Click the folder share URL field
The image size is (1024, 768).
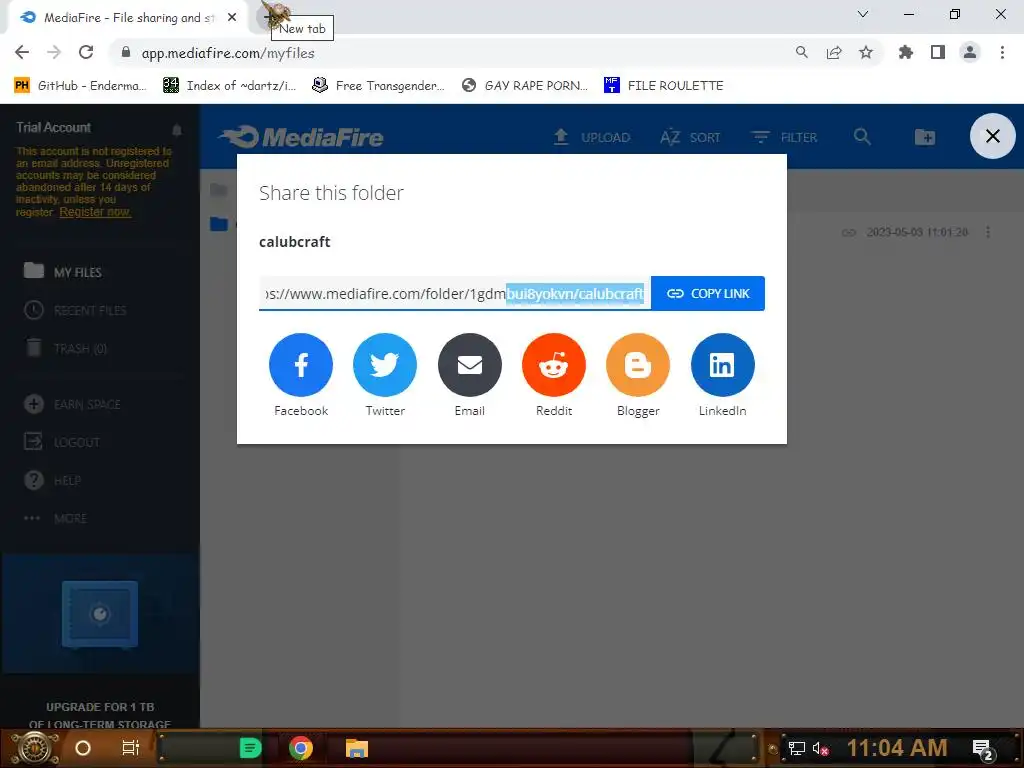click(455, 293)
